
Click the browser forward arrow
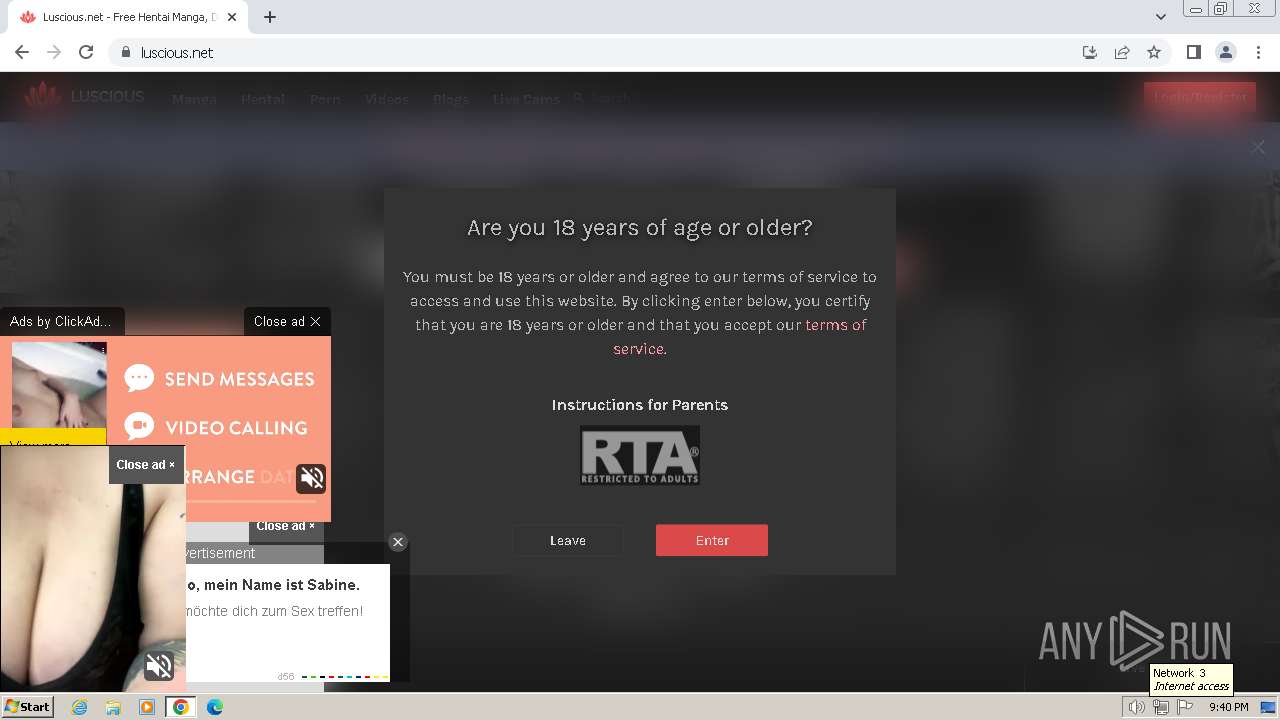(x=54, y=52)
